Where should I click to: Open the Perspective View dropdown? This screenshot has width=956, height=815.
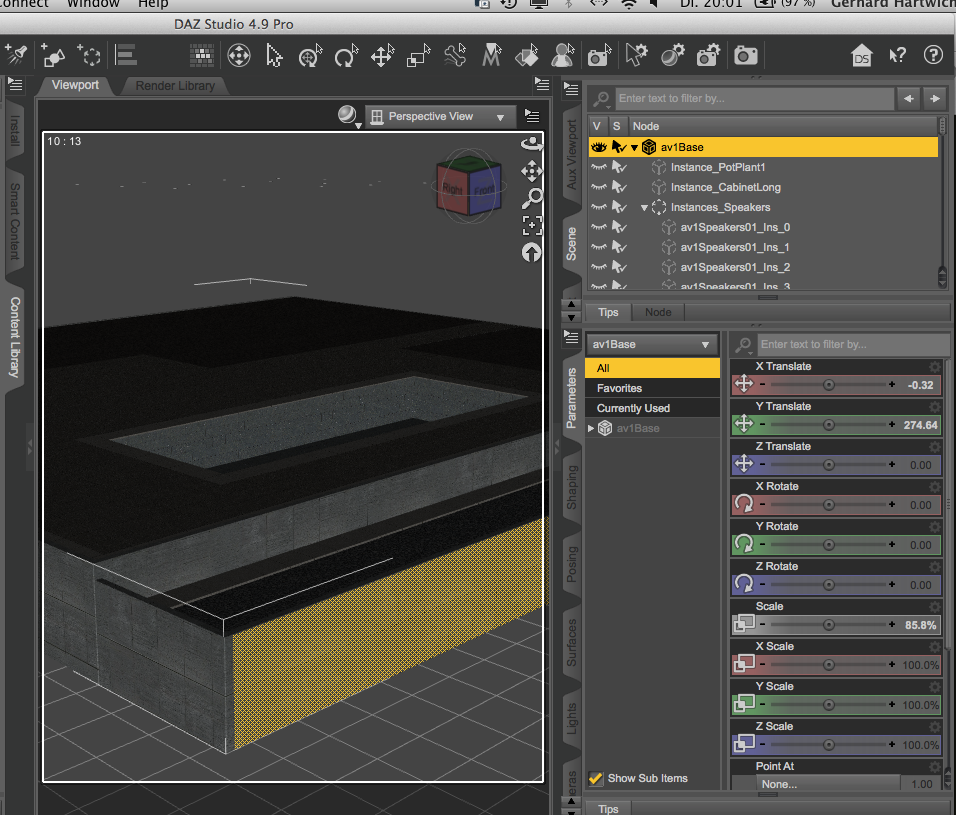(438, 117)
